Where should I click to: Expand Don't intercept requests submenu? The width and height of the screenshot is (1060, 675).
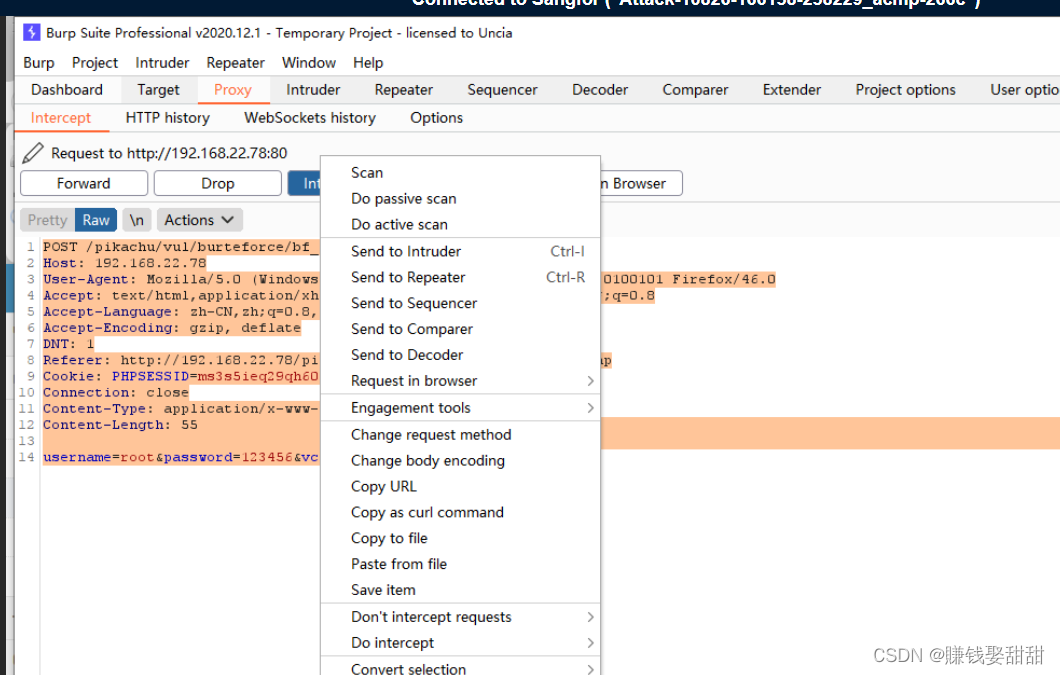click(460, 617)
